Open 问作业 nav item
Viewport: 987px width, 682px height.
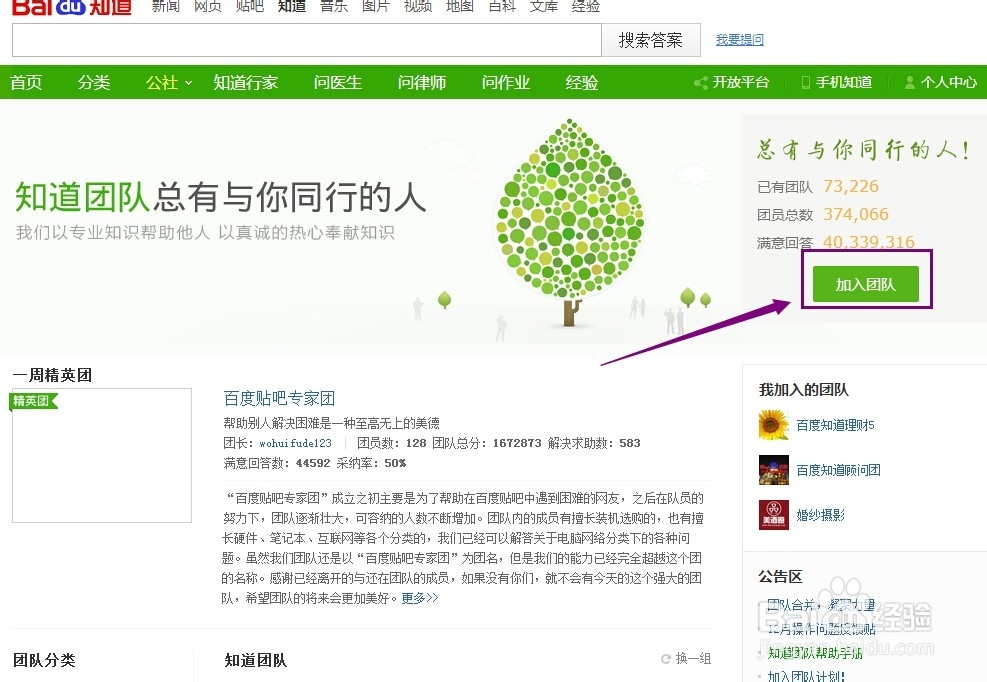(x=505, y=82)
